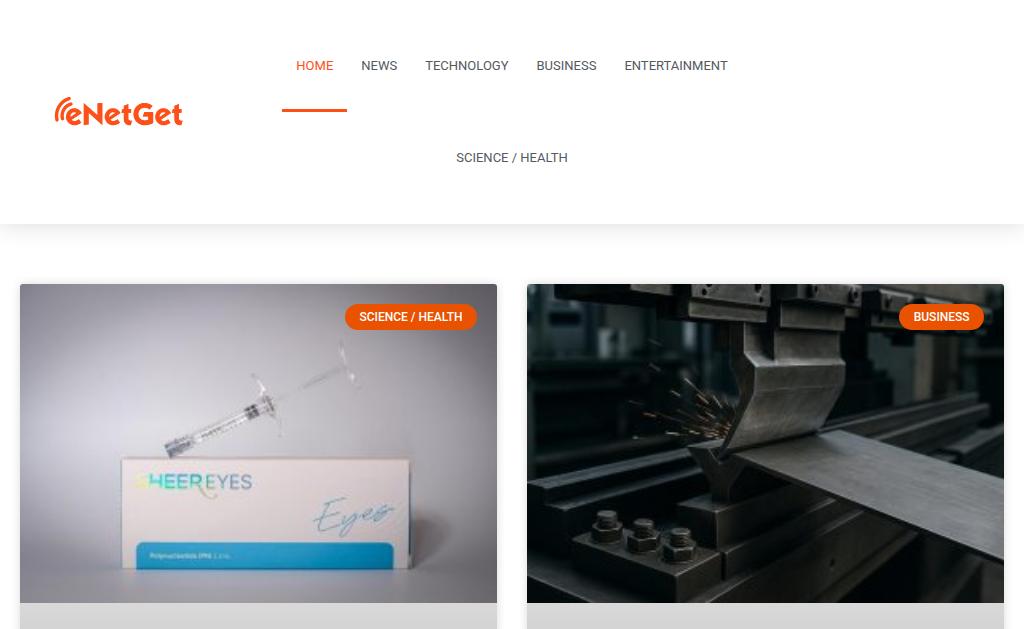
Task: Click the signal wave icon in the logo
Action: pos(62,110)
